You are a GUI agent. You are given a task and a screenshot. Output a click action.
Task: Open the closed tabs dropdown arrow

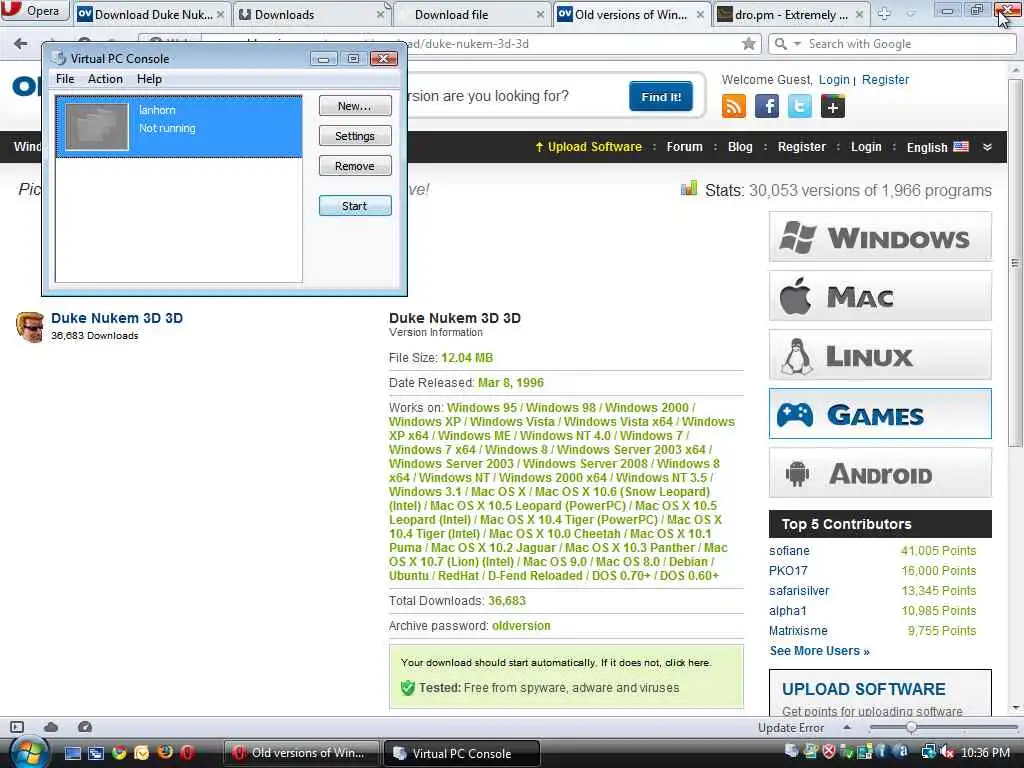coord(911,14)
